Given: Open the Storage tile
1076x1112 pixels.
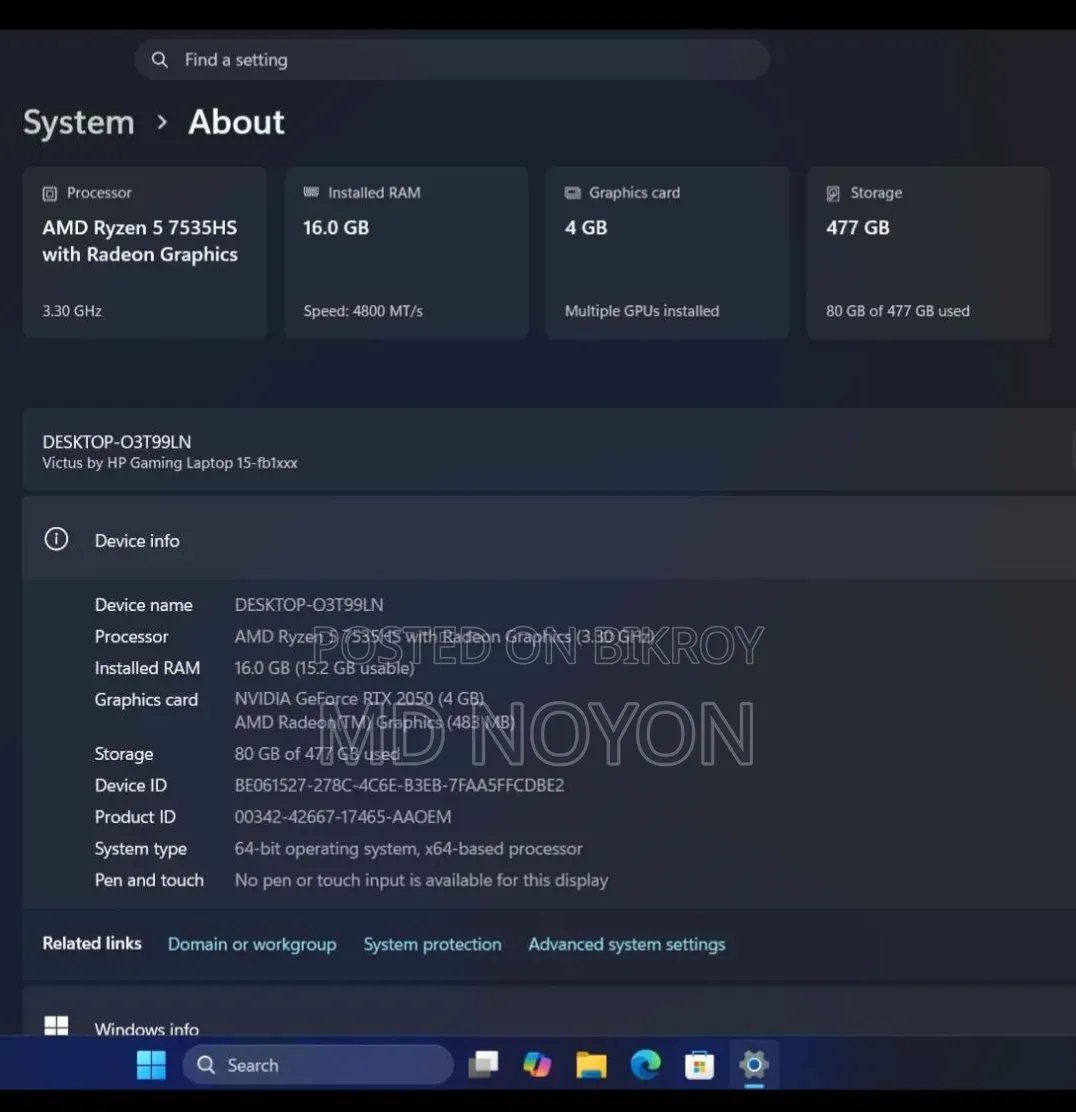Looking at the screenshot, I should tap(928, 252).
